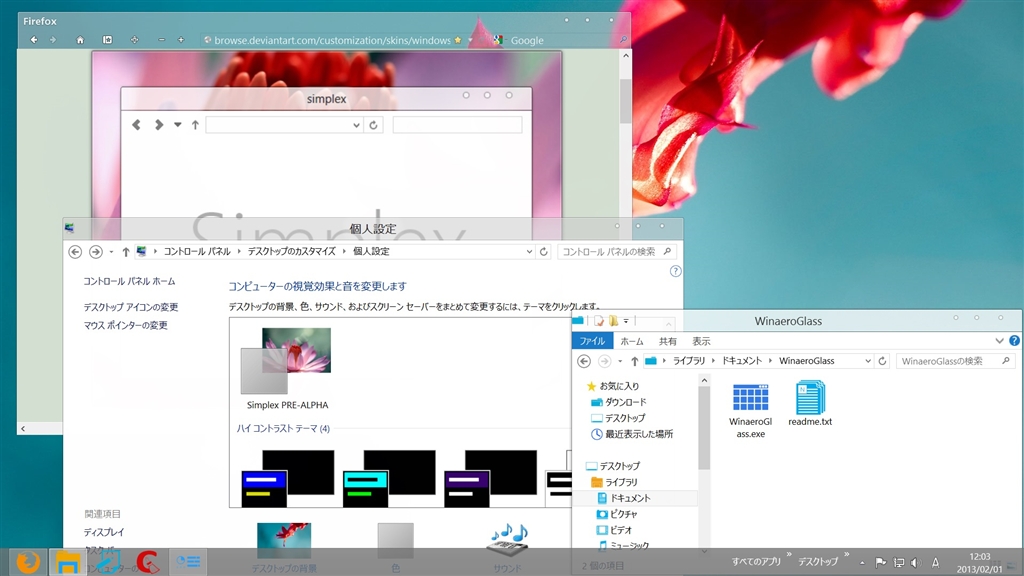This screenshot has width=1024, height=576.
Task: Switch to the 表示 ribbon tab
Action: pyautogui.click(x=701, y=341)
